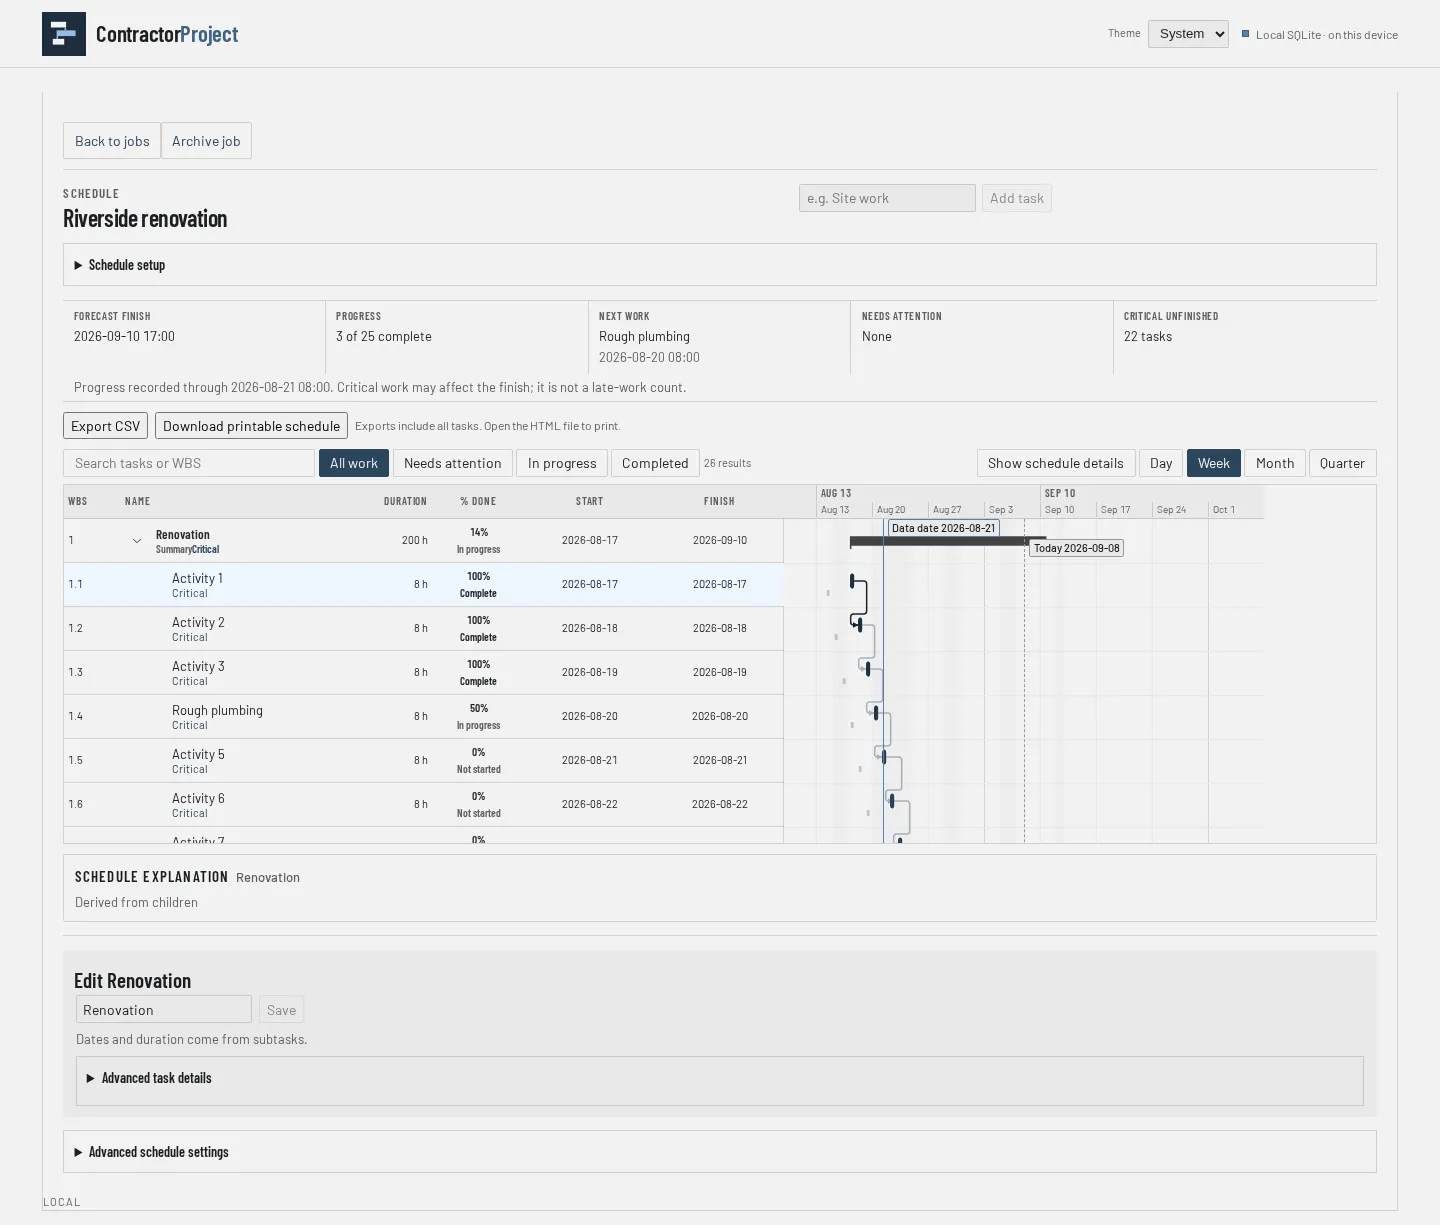Click the Local SQLite status indicator square
This screenshot has height=1225, width=1440.
click(x=1246, y=34)
